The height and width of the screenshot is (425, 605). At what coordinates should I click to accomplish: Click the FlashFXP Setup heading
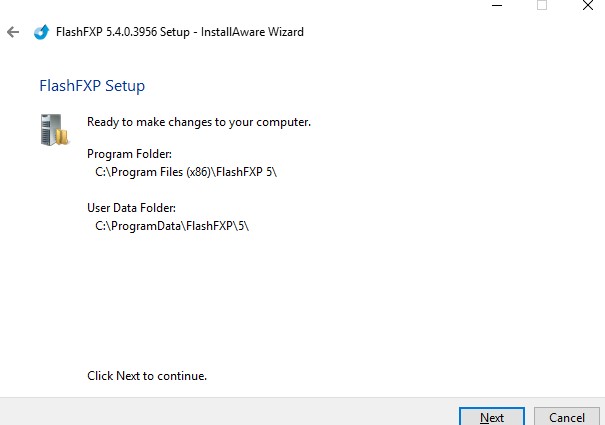point(92,86)
